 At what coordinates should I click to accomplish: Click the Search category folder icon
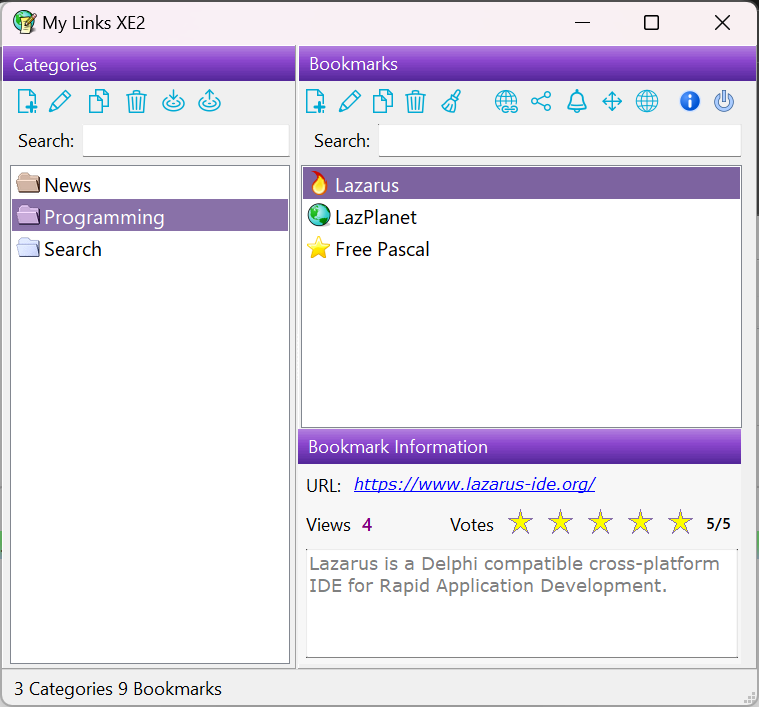[x=28, y=247]
